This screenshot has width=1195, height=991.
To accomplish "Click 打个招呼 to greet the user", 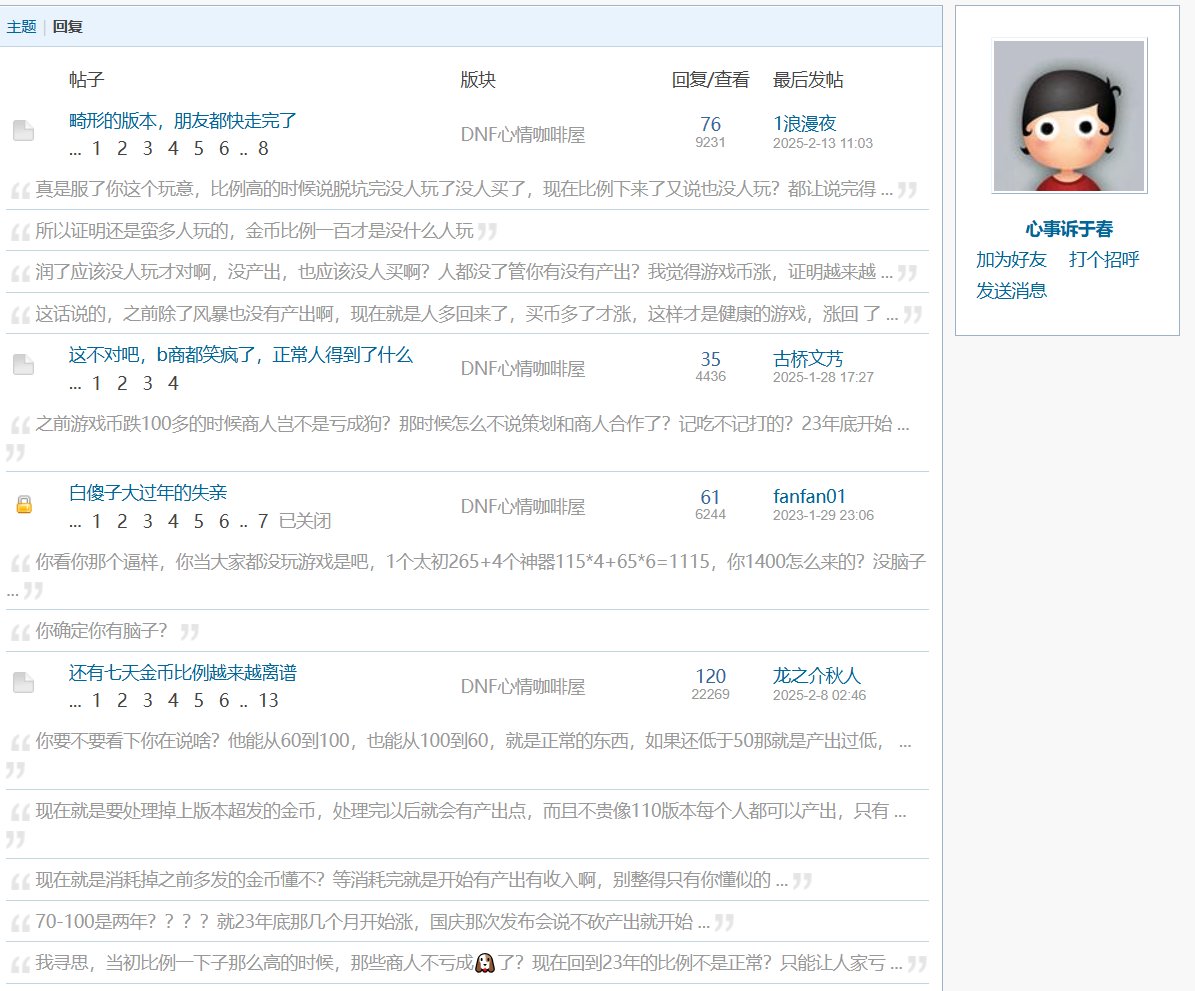I will click(x=1104, y=260).
